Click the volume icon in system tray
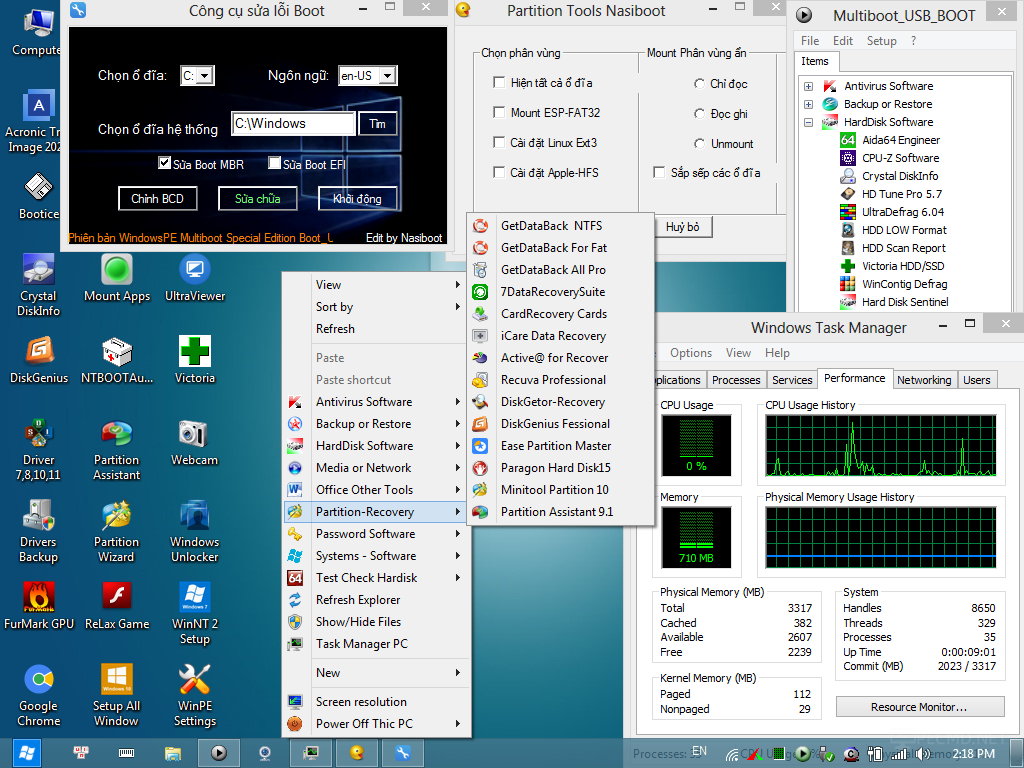Screen dimensions: 1024x768 tap(923, 754)
